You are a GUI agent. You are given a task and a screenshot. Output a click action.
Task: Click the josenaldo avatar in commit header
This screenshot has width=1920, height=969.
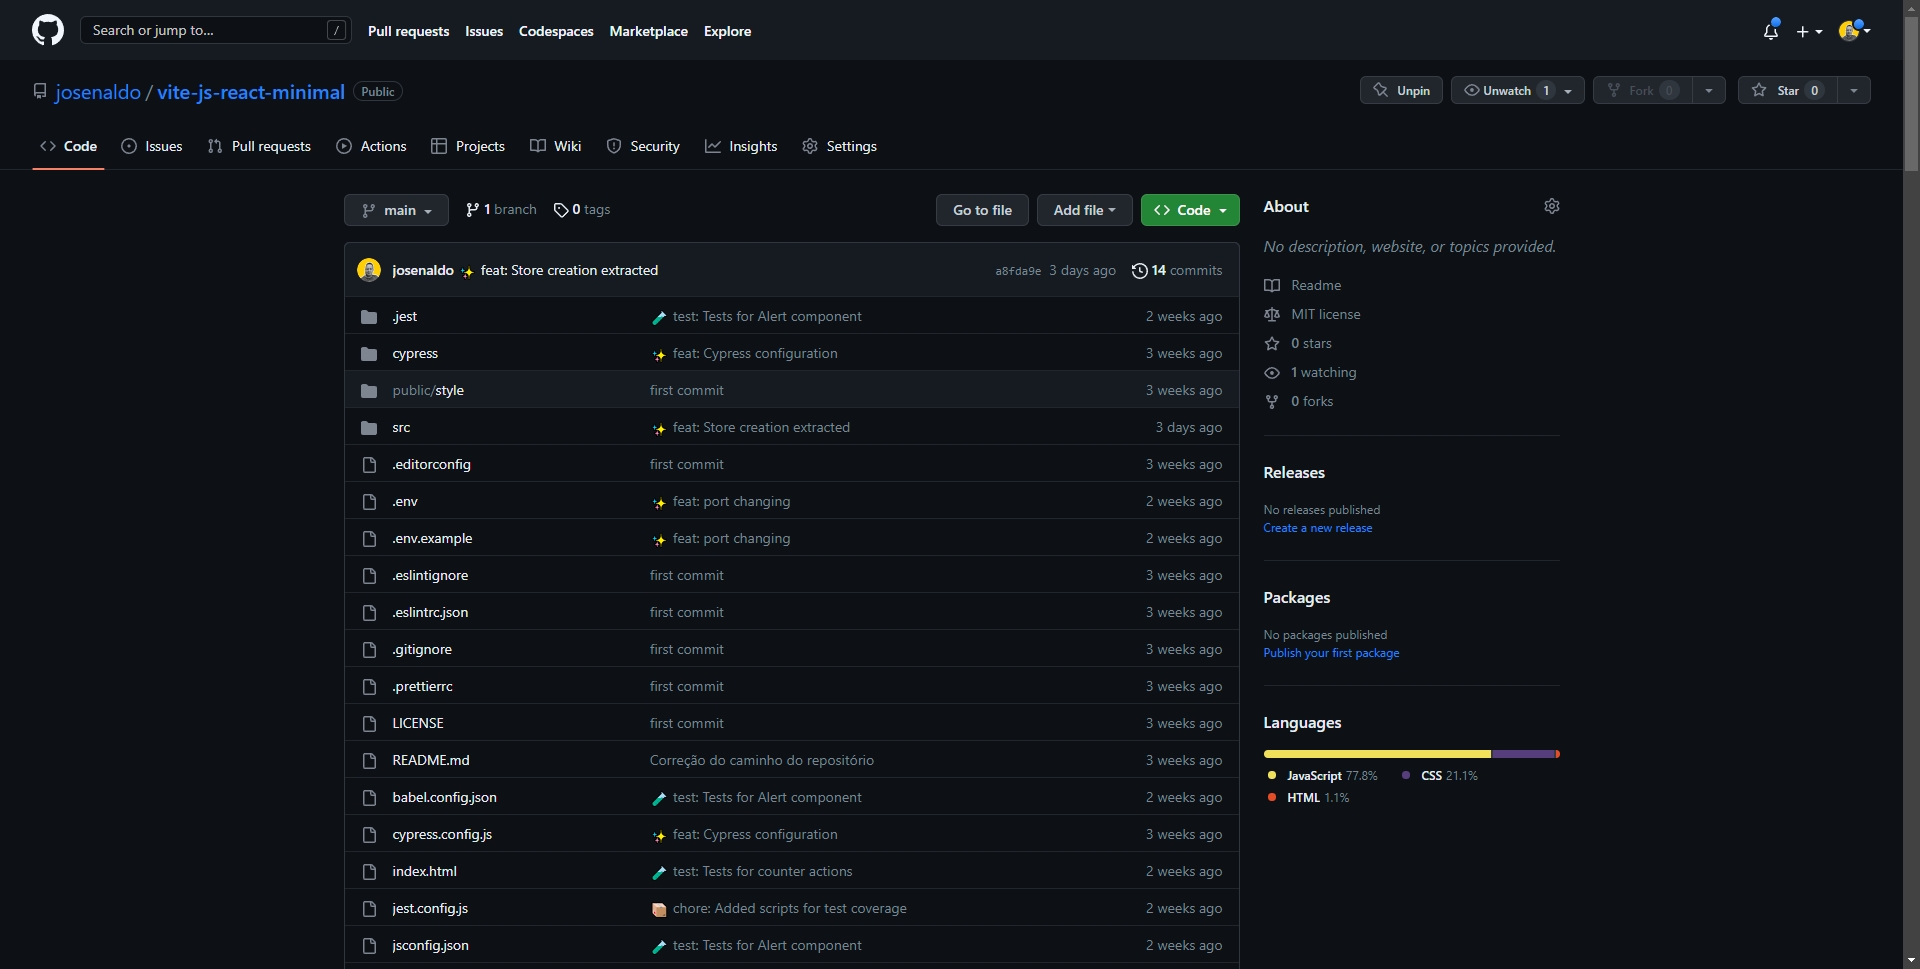369,271
